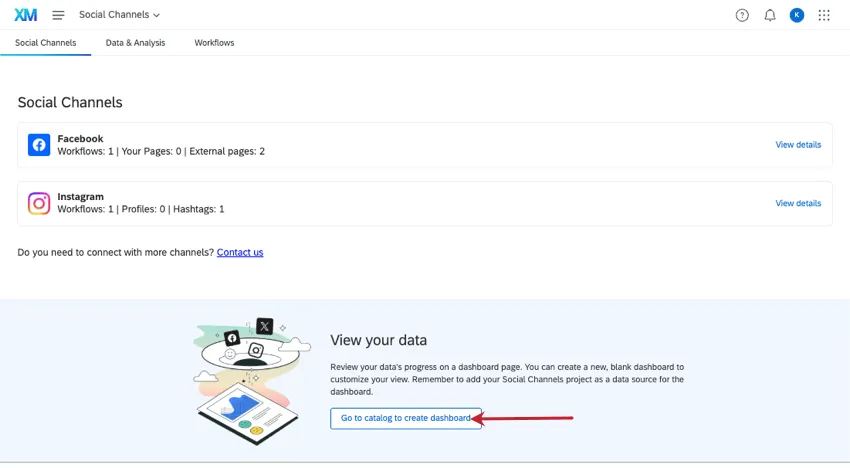850x468 pixels.
Task: Open the notifications bell
Action: click(x=770, y=15)
